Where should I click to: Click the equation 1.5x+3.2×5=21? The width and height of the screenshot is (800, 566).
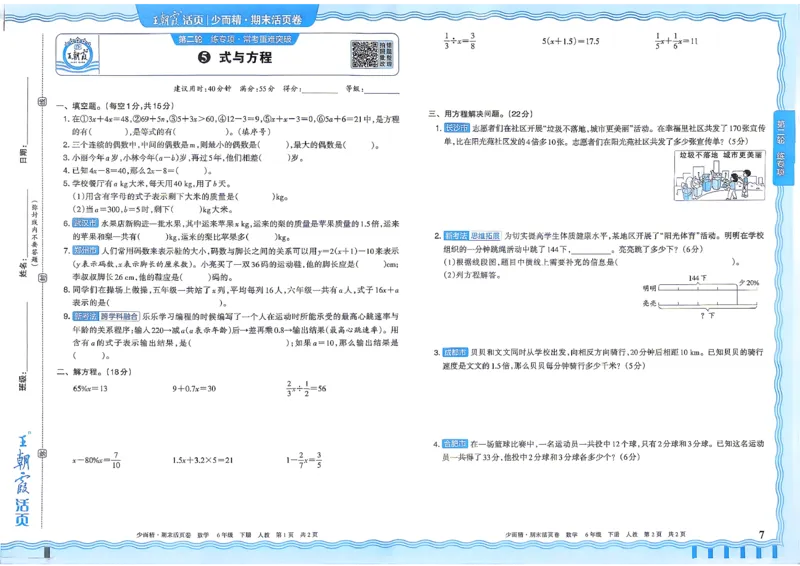click(203, 460)
